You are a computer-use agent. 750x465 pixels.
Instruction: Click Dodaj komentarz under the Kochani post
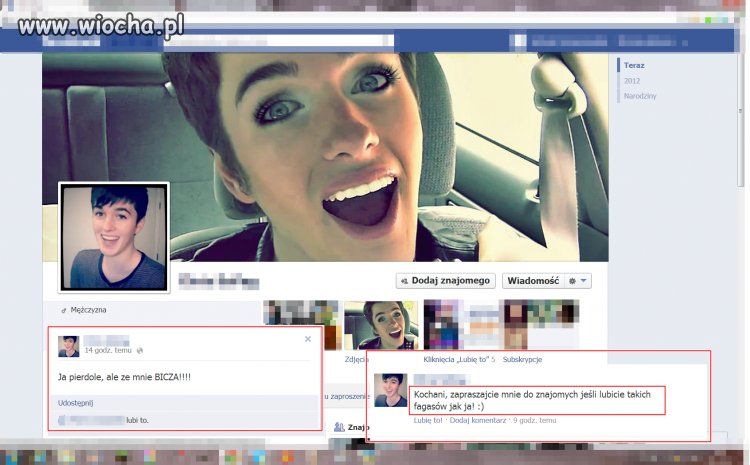pos(478,420)
